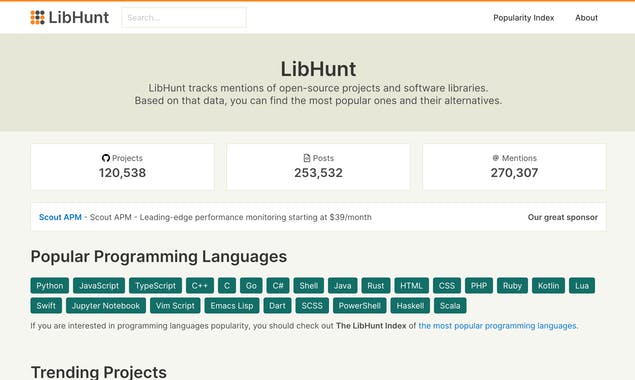
Task: Select the Python language tag
Action: coord(50,286)
